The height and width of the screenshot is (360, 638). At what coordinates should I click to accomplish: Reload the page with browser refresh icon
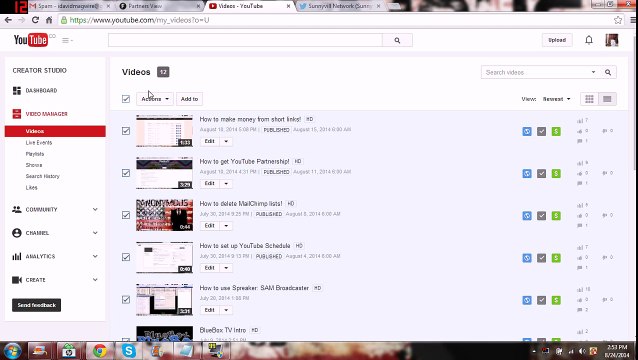click(35, 20)
